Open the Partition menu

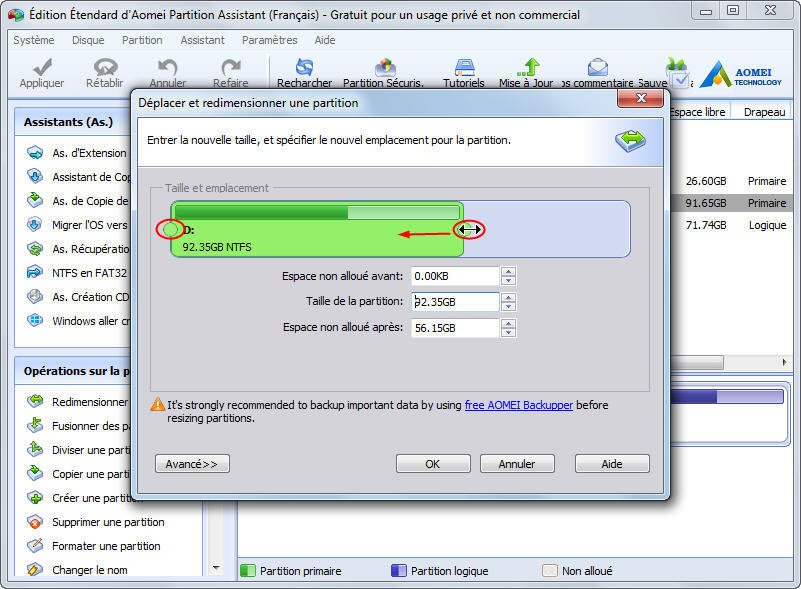click(x=142, y=40)
